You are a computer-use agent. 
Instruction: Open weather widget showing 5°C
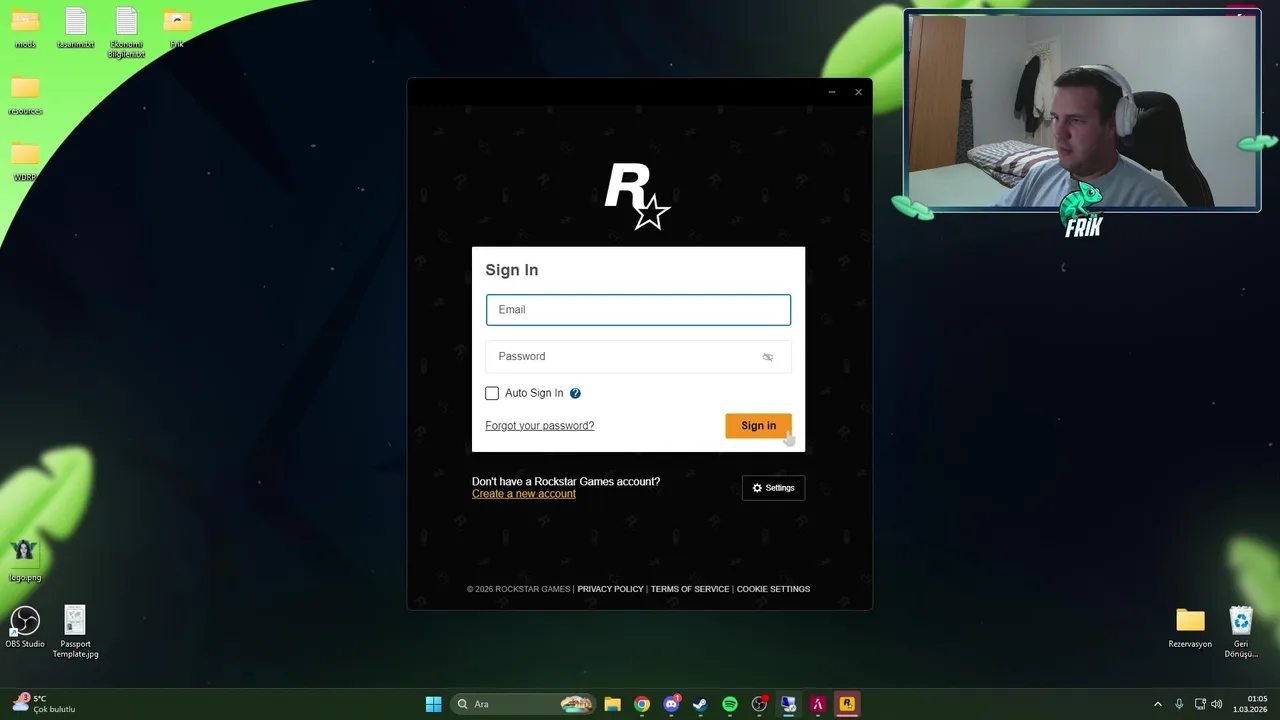(45, 704)
